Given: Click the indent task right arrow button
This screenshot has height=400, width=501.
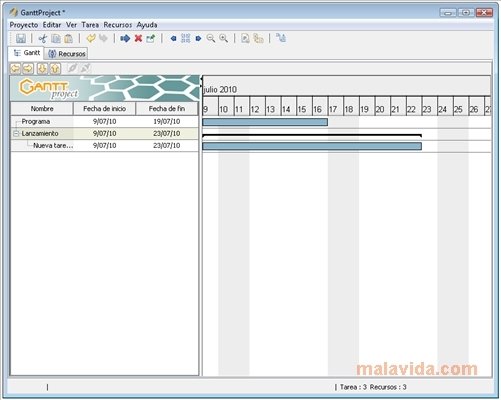Looking at the screenshot, I should 28,68.
